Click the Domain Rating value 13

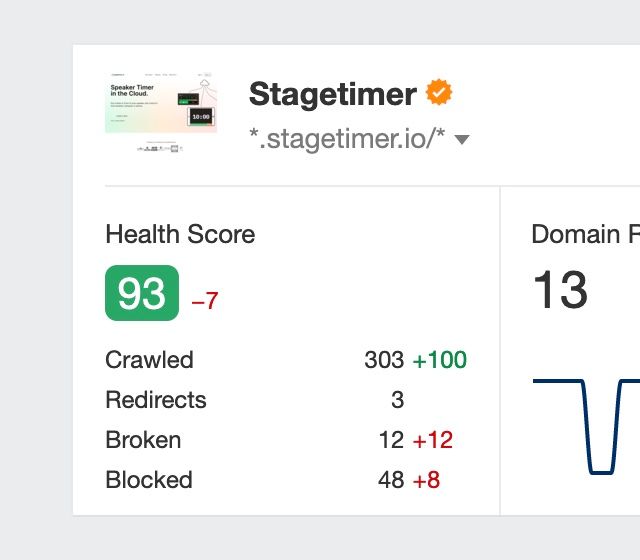point(560,292)
